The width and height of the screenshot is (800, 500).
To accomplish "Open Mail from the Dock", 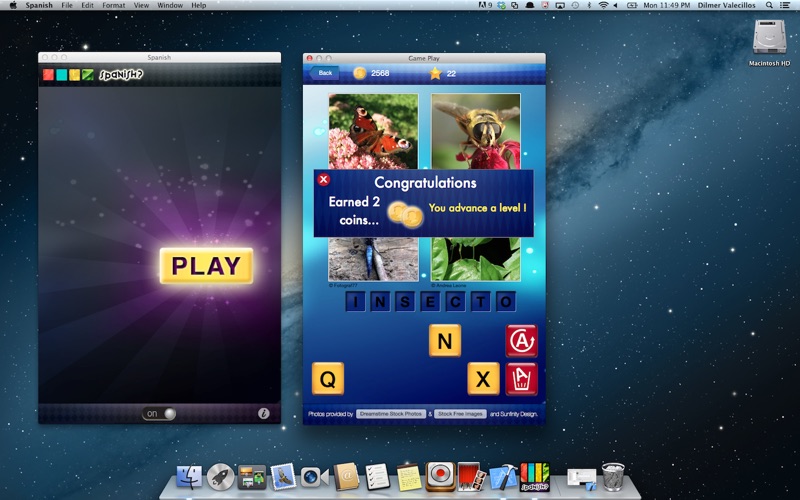I will pos(283,477).
